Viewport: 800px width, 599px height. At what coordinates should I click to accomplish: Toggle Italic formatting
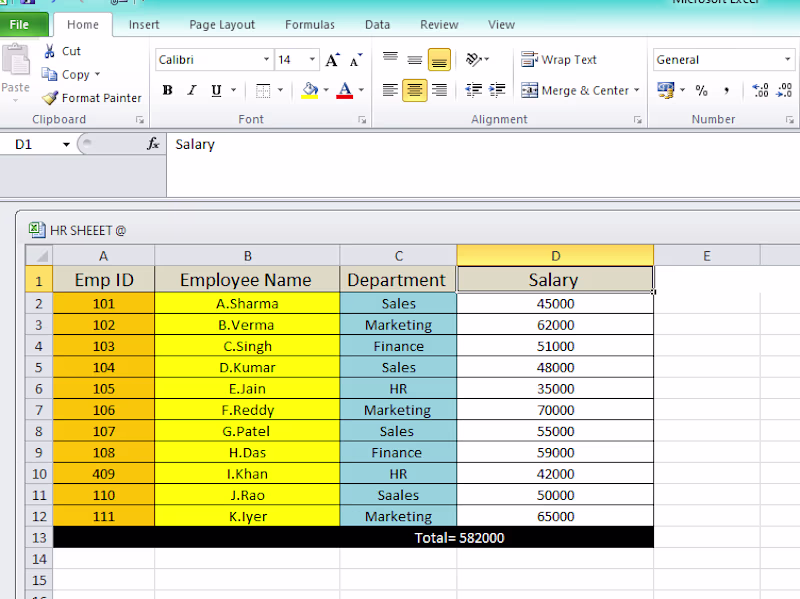pos(192,90)
